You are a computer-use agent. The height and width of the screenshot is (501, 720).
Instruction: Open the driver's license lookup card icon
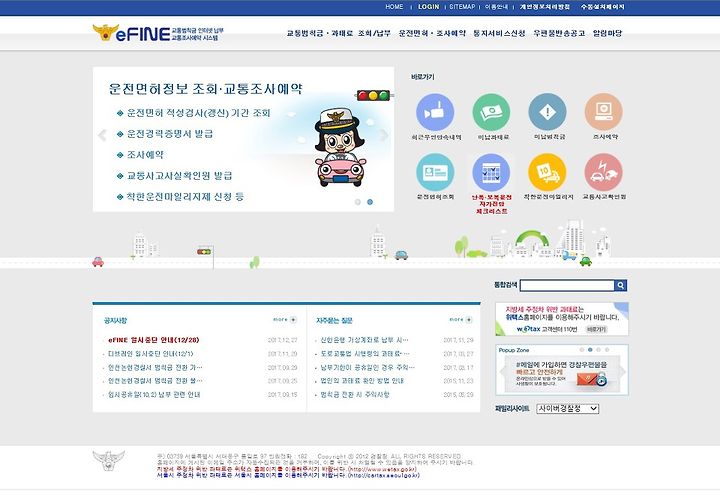pyautogui.click(x=435, y=172)
